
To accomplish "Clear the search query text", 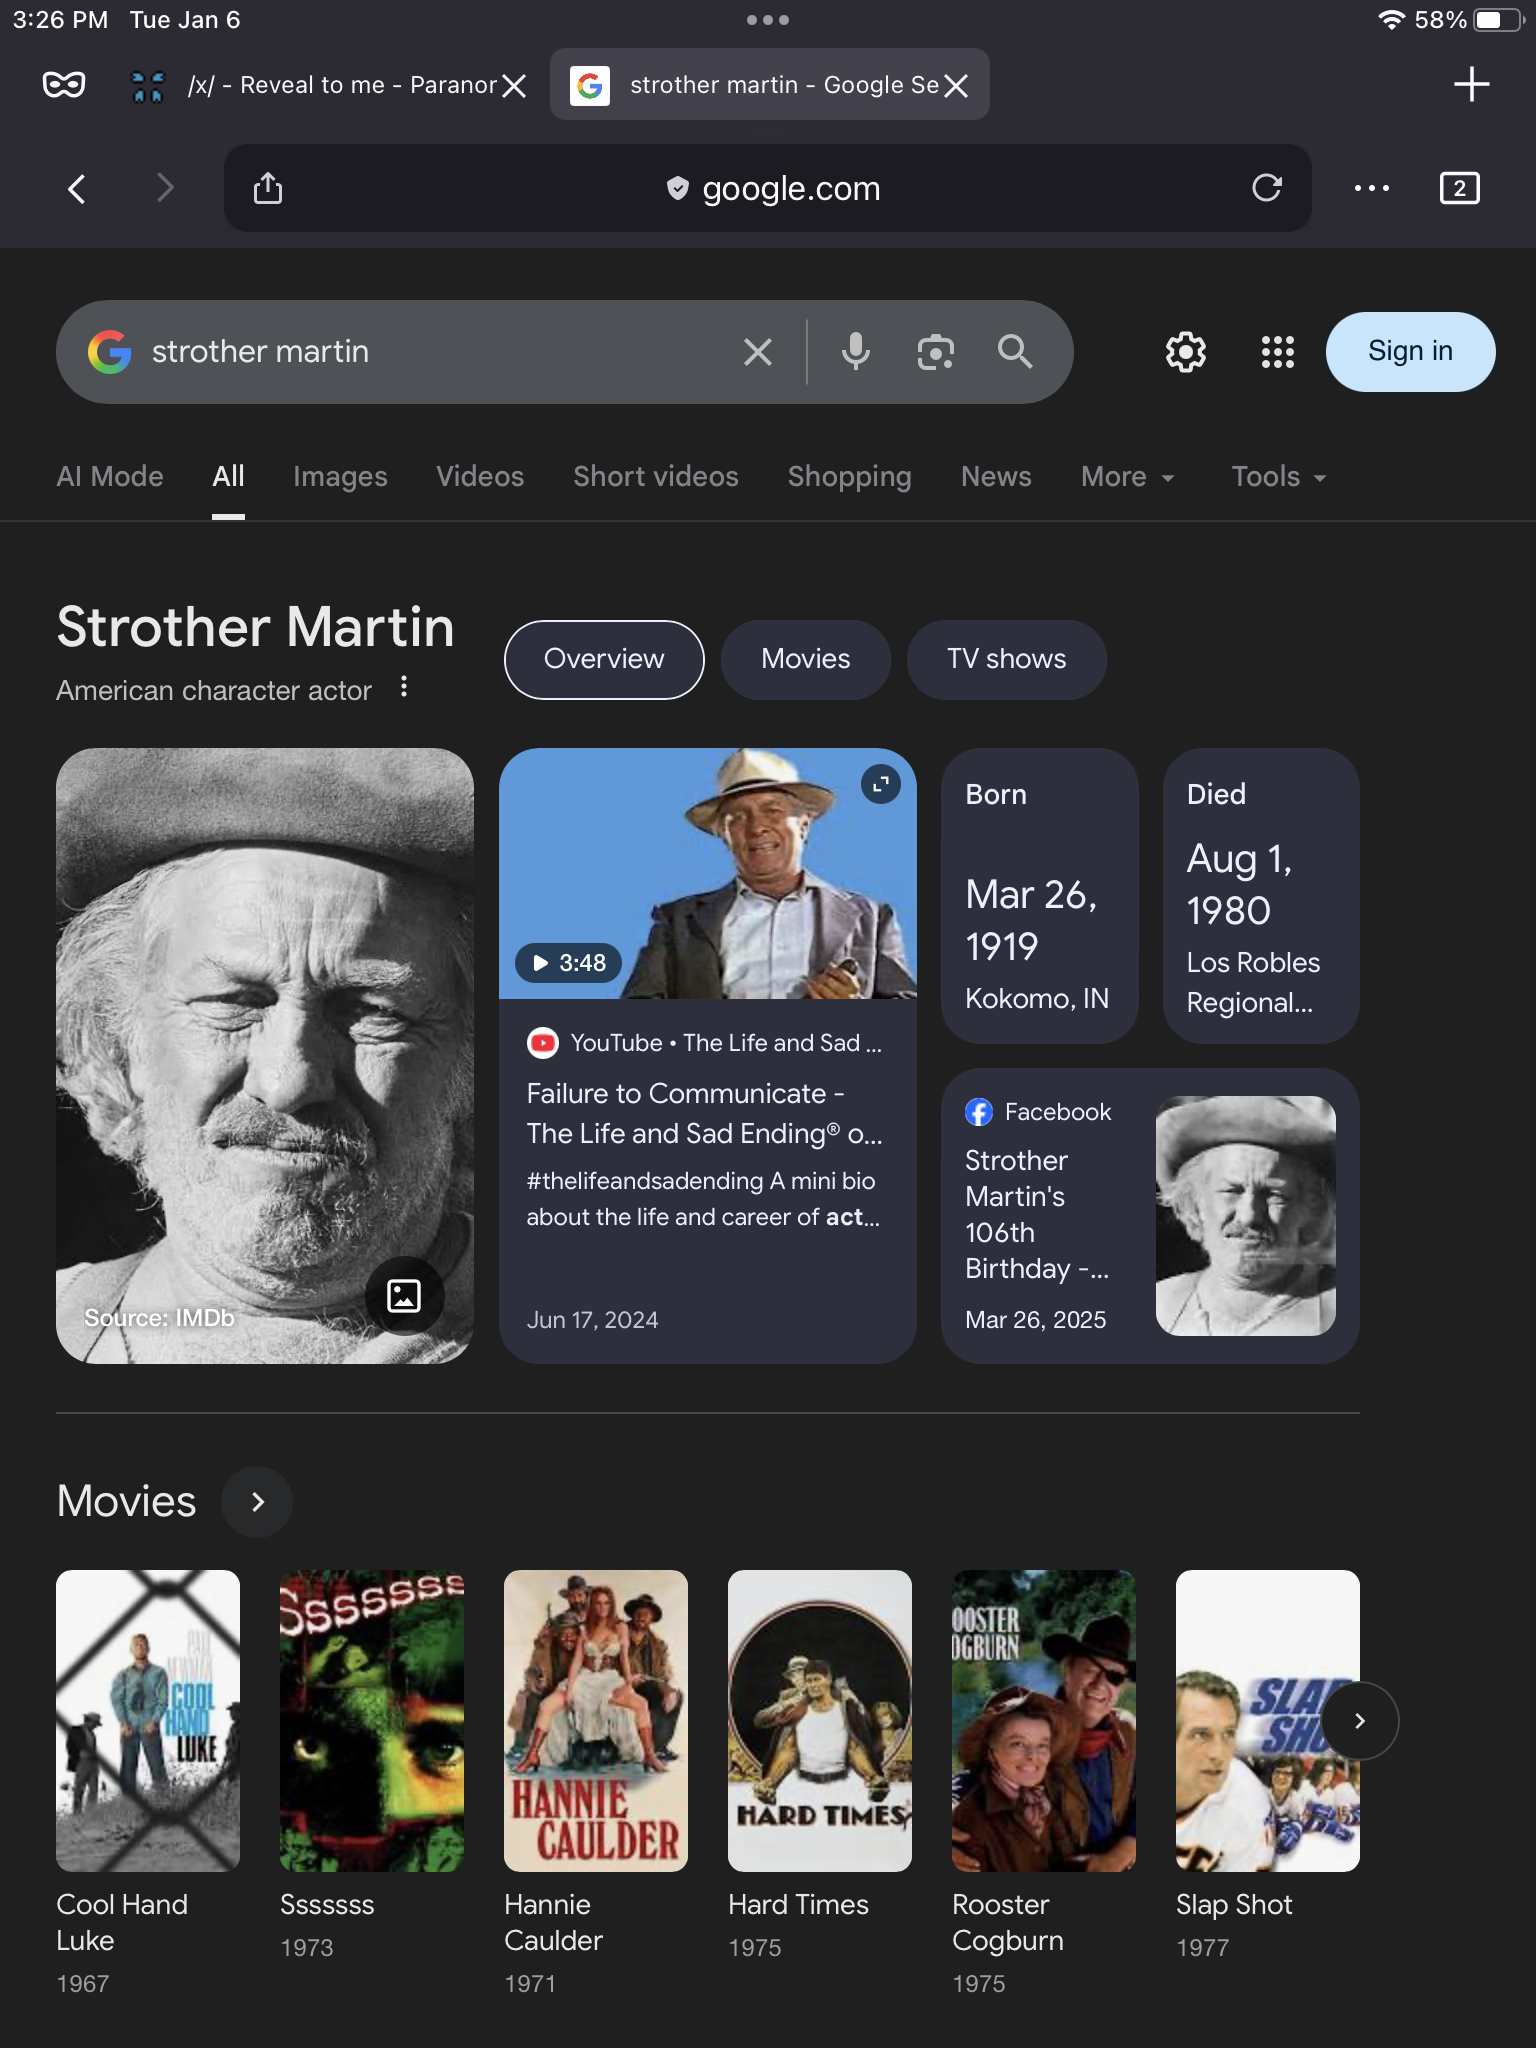I will (x=758, y=352).
